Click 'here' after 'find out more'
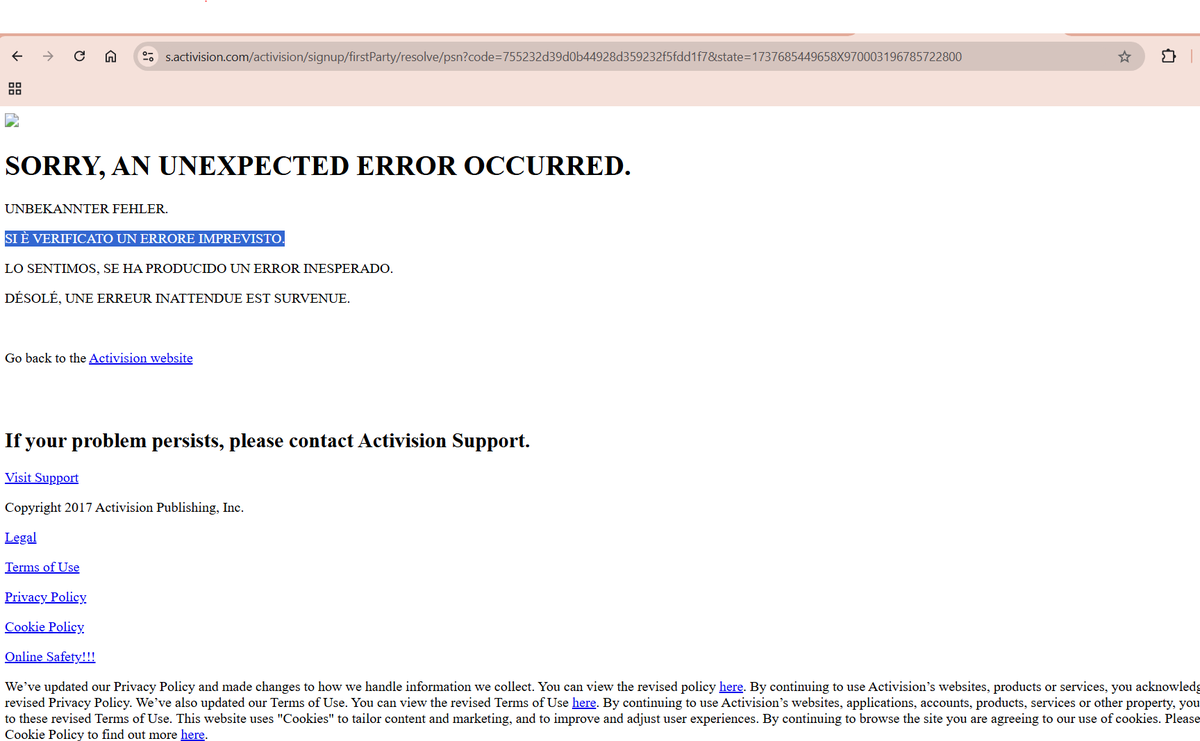 pos(193,735)
